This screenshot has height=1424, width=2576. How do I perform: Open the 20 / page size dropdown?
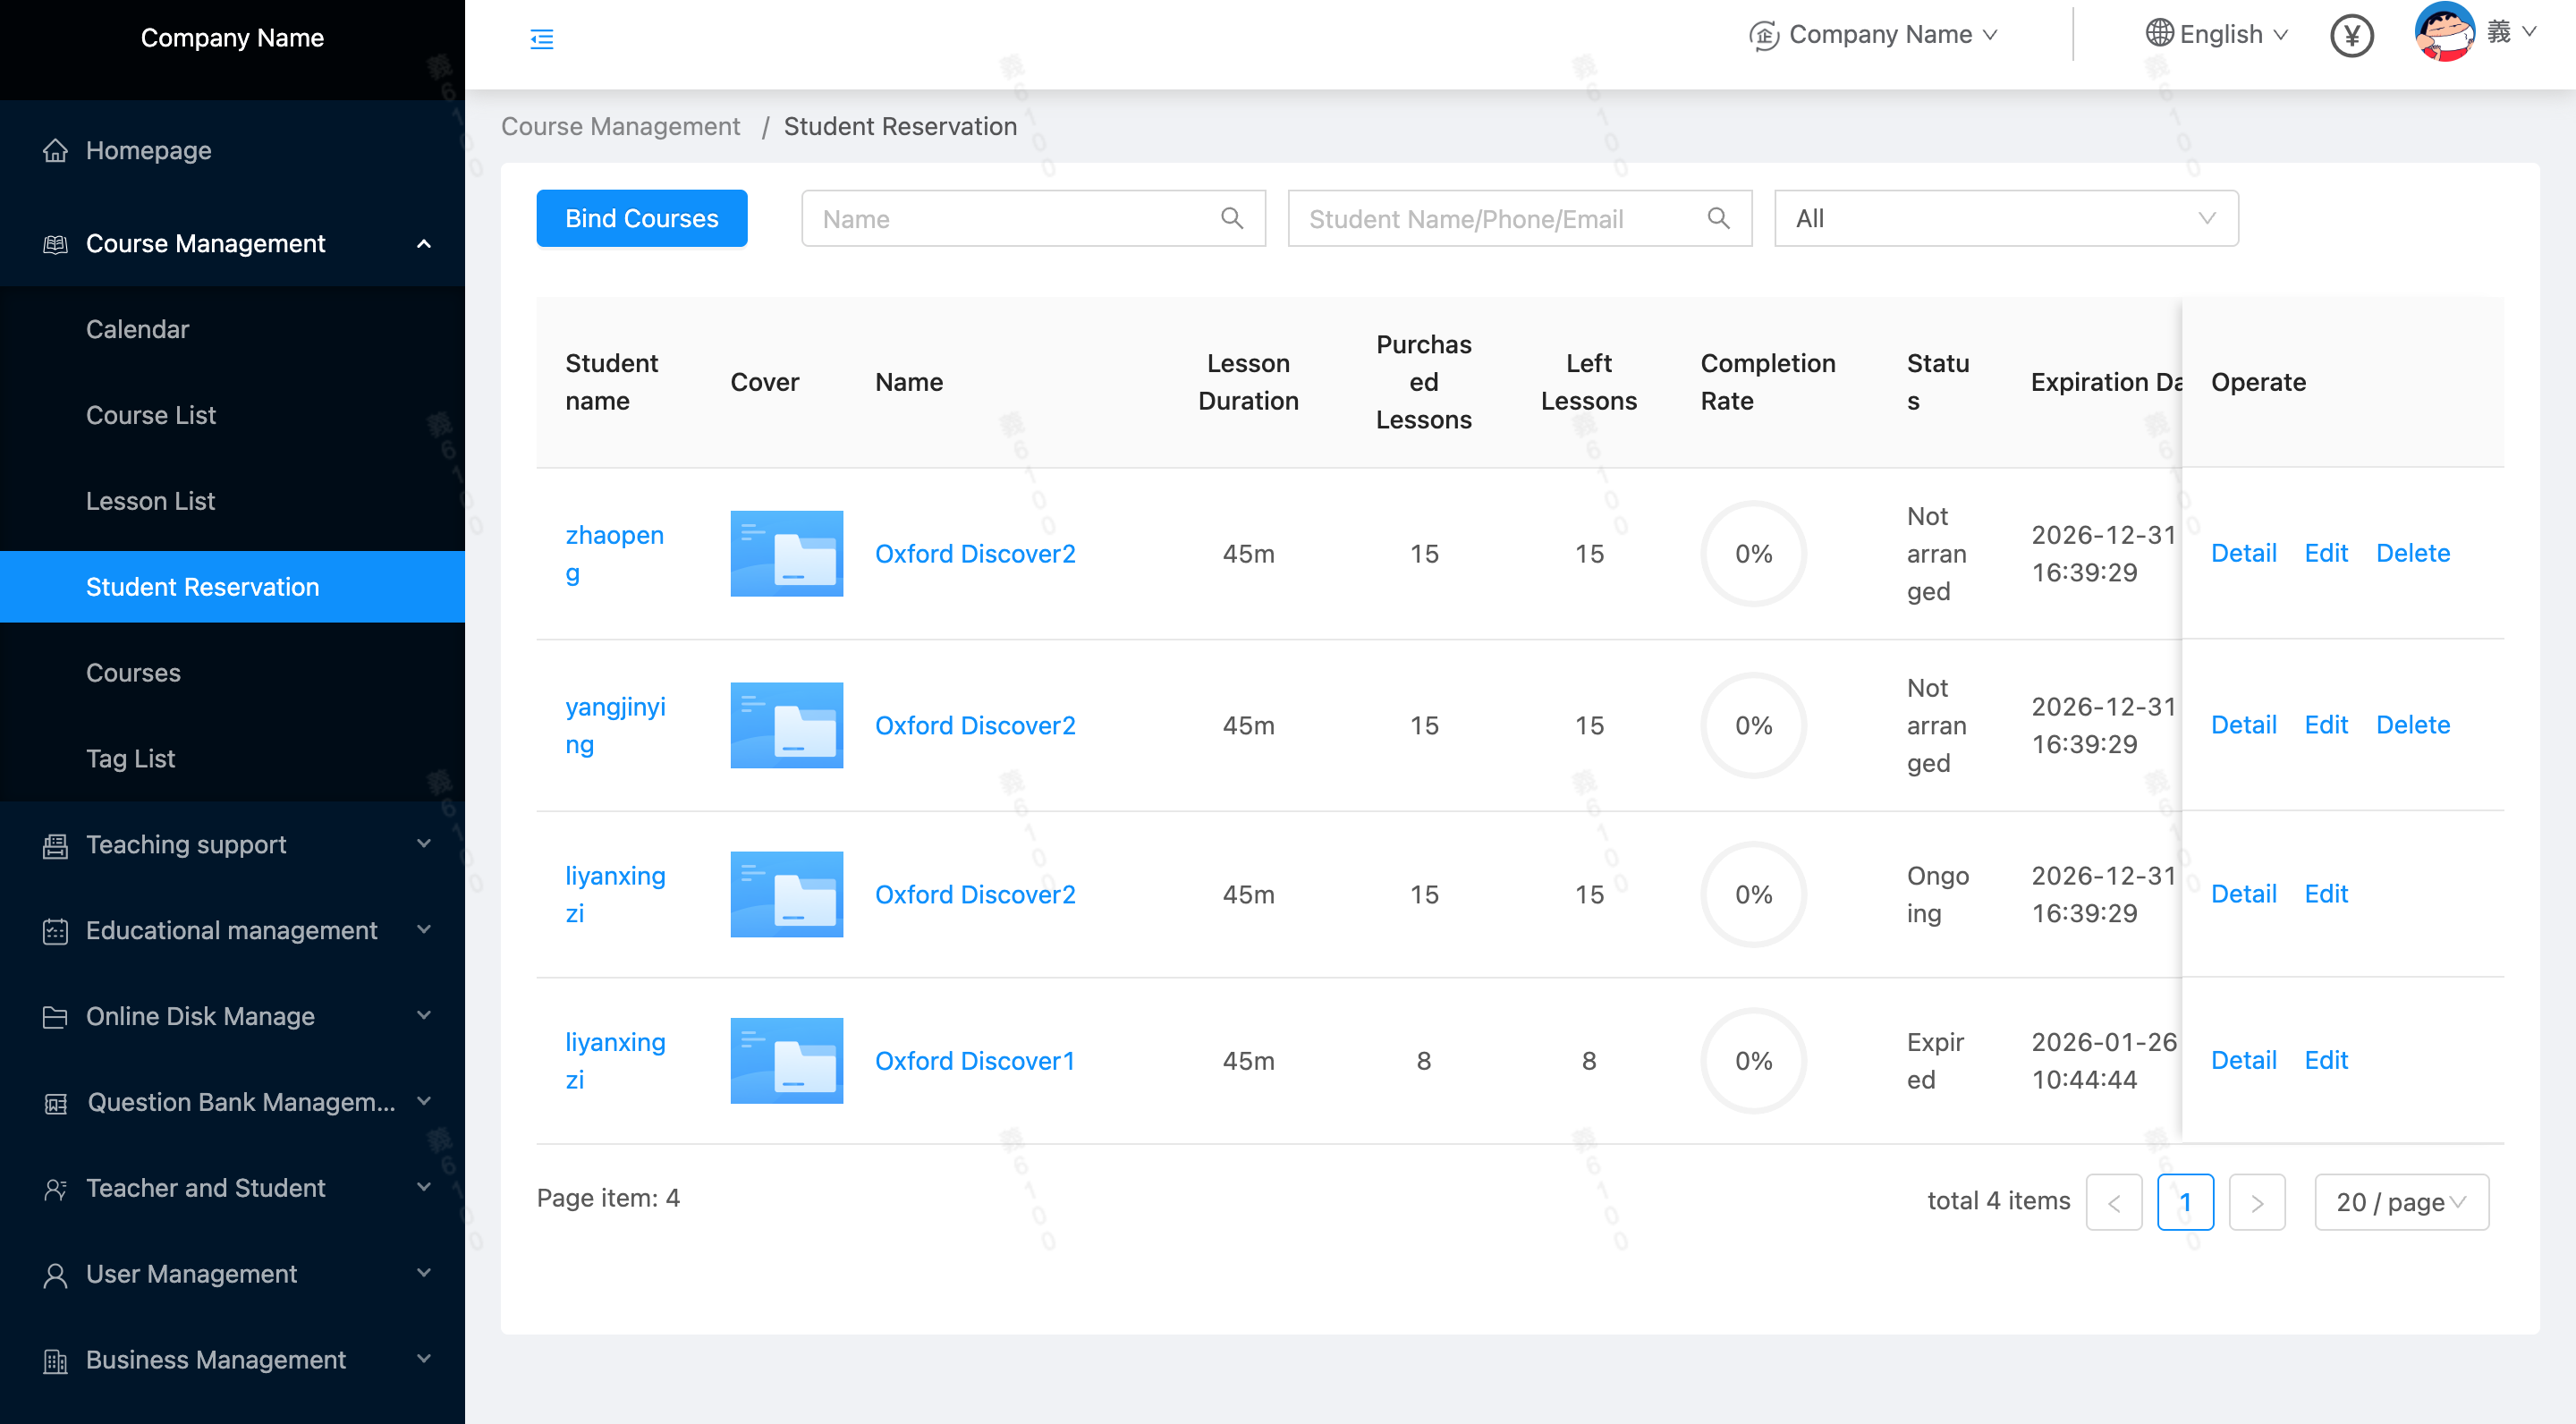[2400, 1202]
